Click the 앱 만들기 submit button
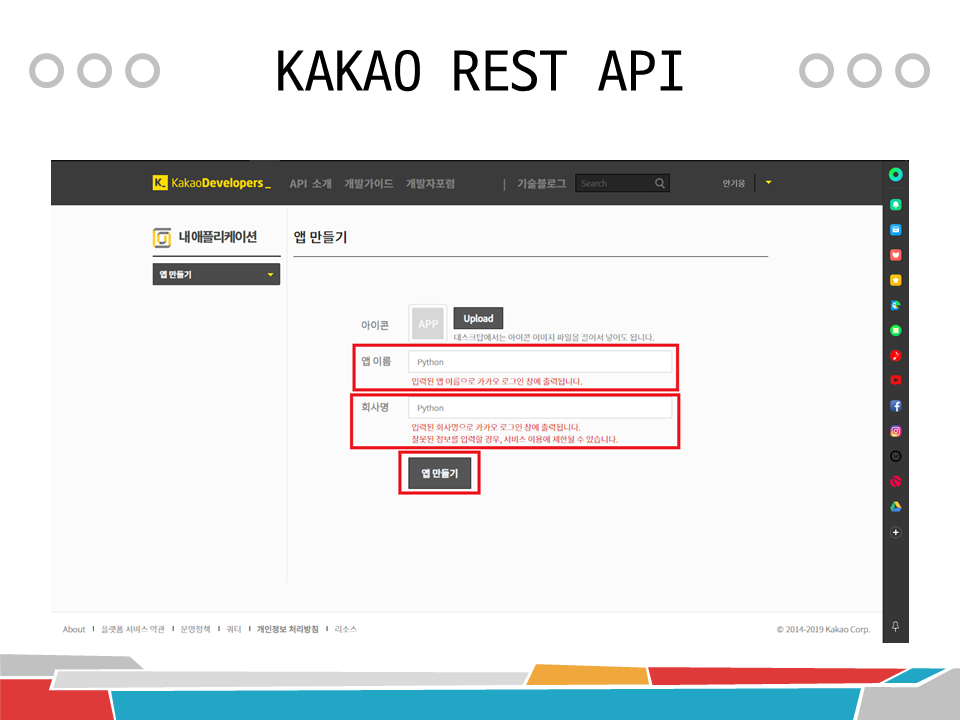The width and height of the screenshot is (960, 720). 440,473
